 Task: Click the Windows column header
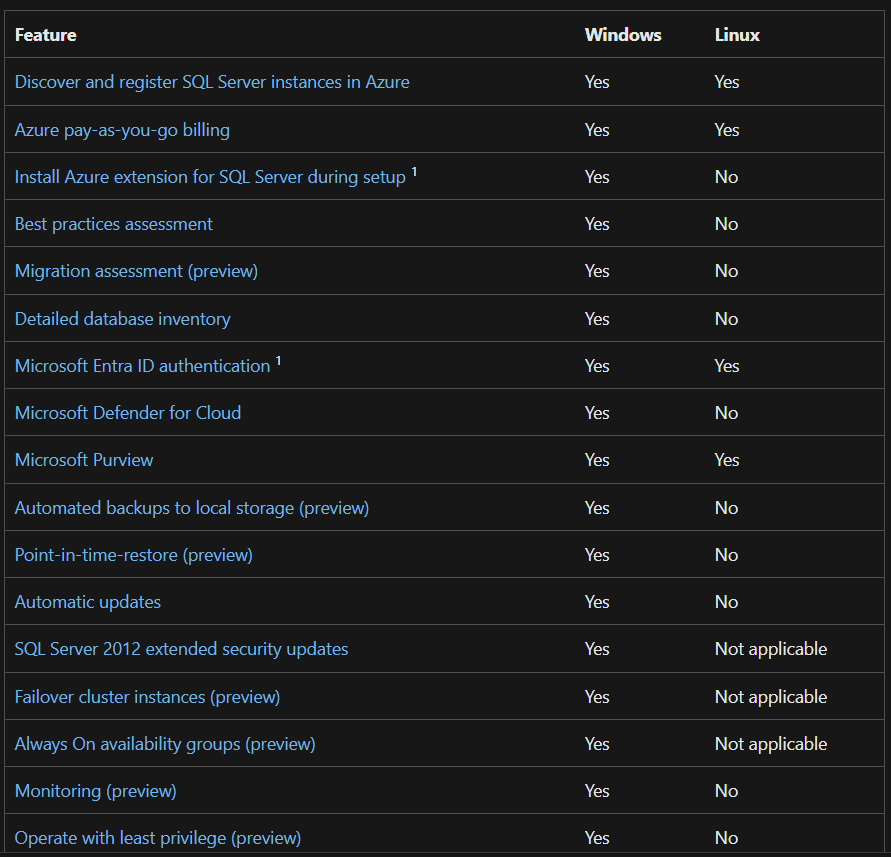coord(623,35)
